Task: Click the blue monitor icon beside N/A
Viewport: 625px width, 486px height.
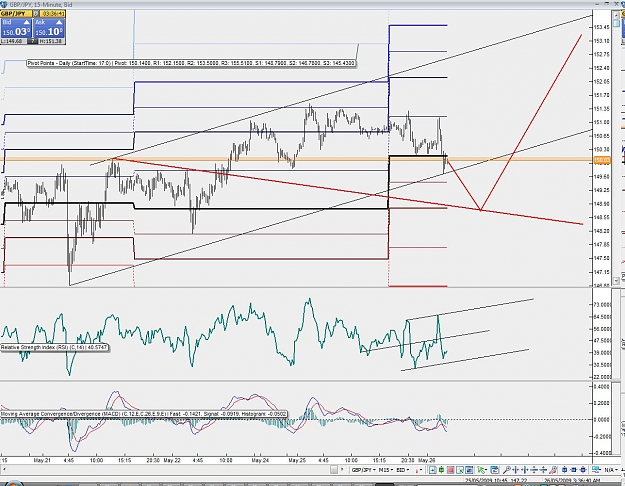Action: (x=596, y=470)
